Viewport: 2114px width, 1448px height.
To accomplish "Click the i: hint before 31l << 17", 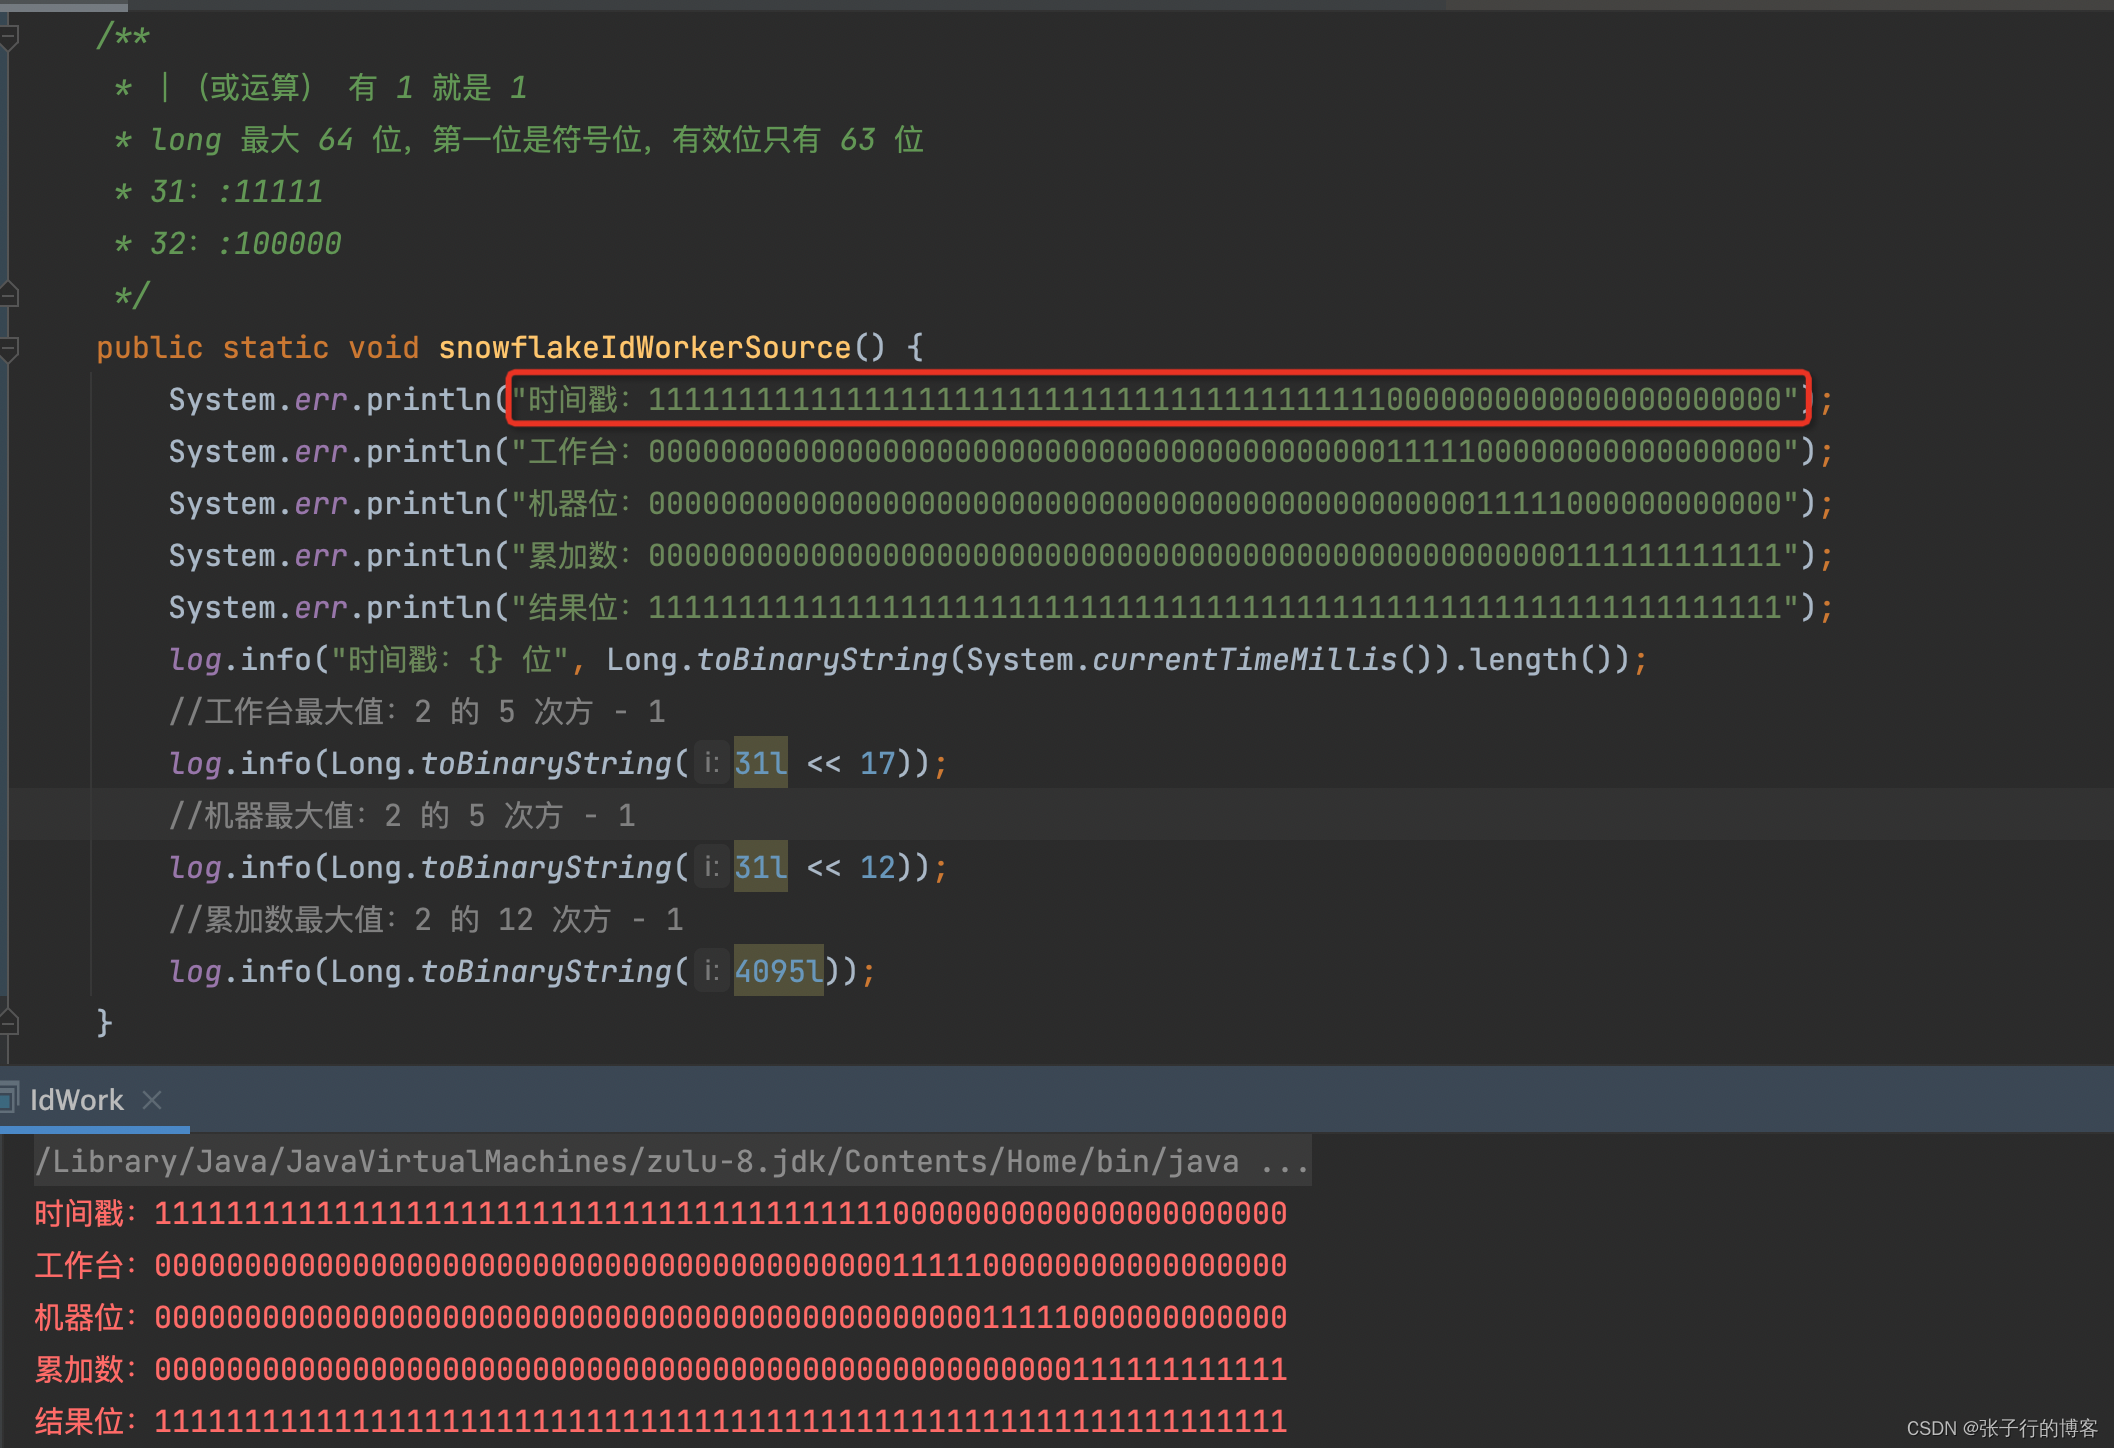I will pyautogui.click(x=711, y=763).
